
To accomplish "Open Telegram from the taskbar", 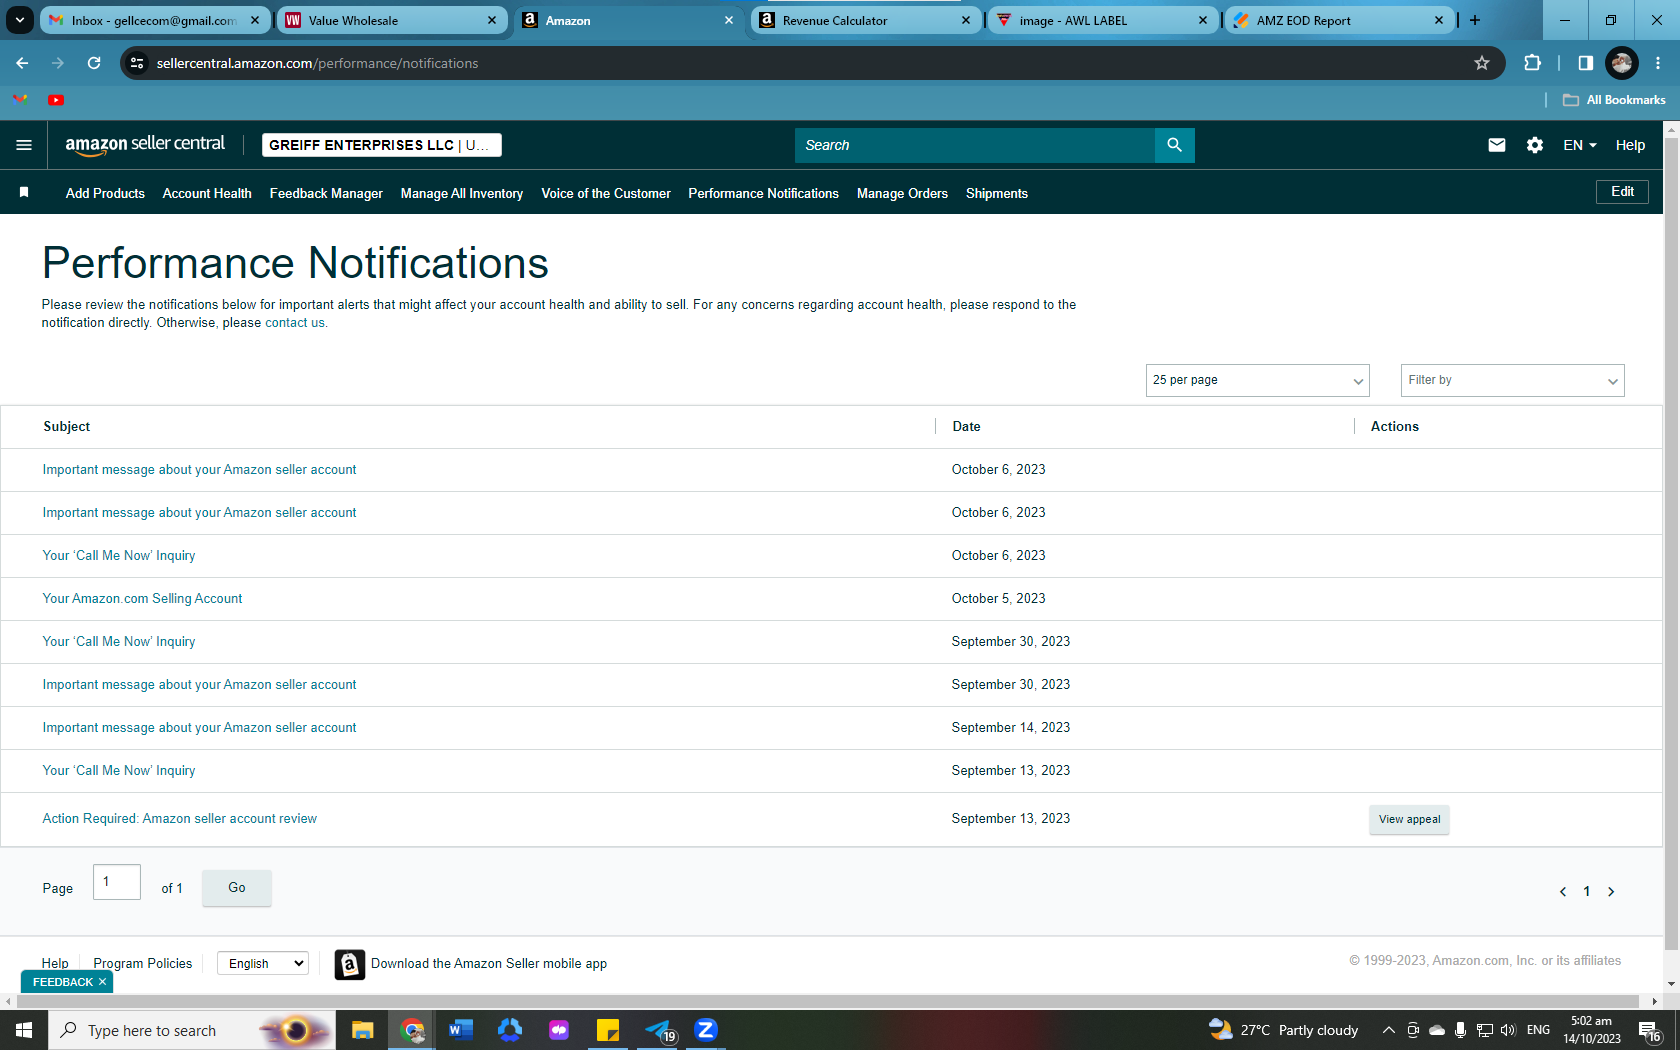I will 659,1030.
